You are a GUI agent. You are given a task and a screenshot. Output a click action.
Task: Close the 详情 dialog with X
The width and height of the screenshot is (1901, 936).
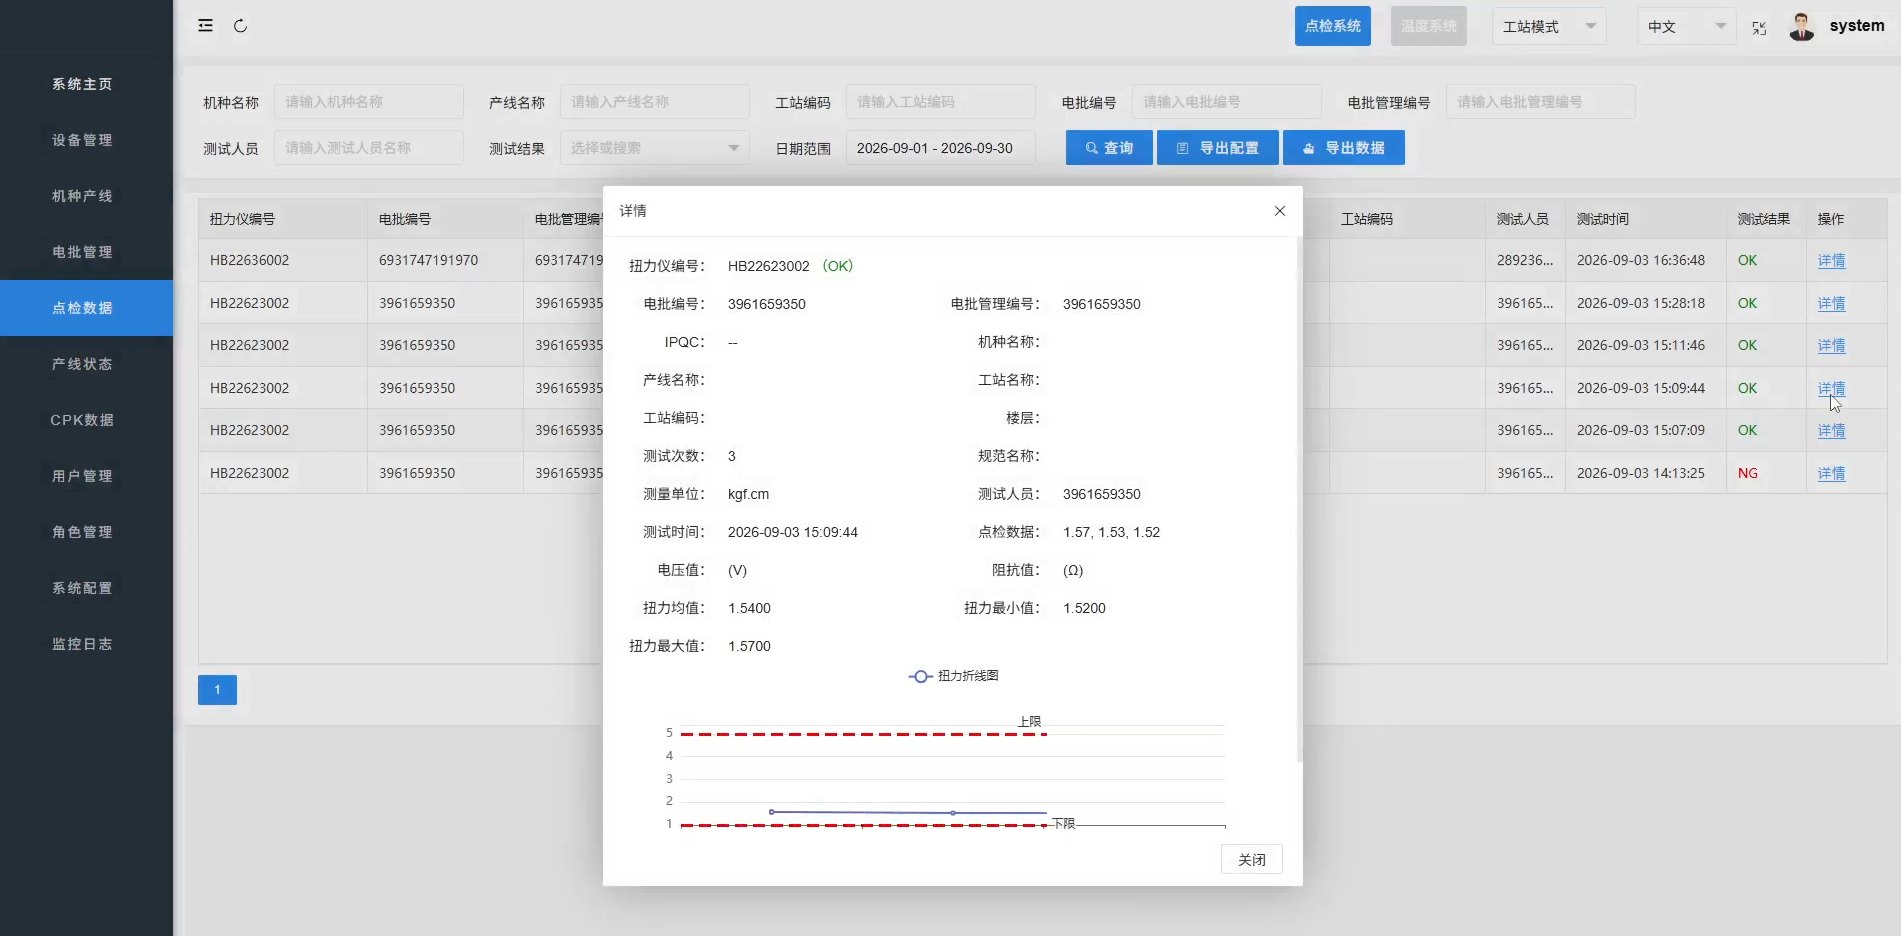click(1280, 211)
